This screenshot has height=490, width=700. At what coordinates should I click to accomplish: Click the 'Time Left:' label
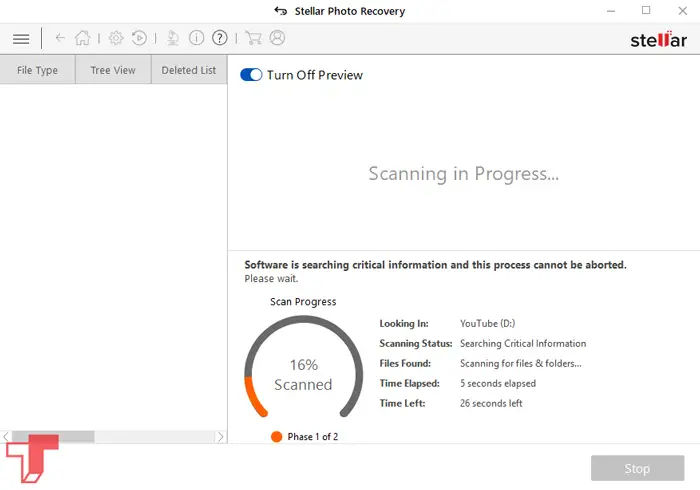point(402,403)
